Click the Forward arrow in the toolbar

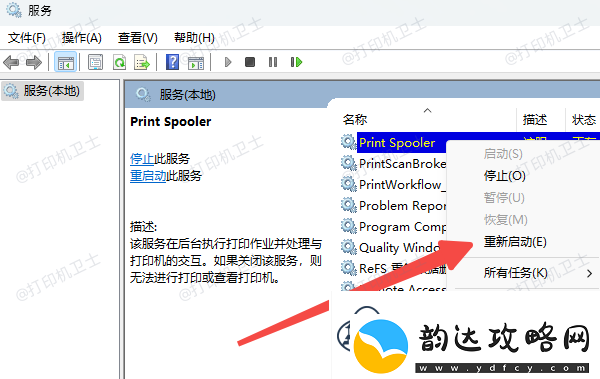coord(34,62)
